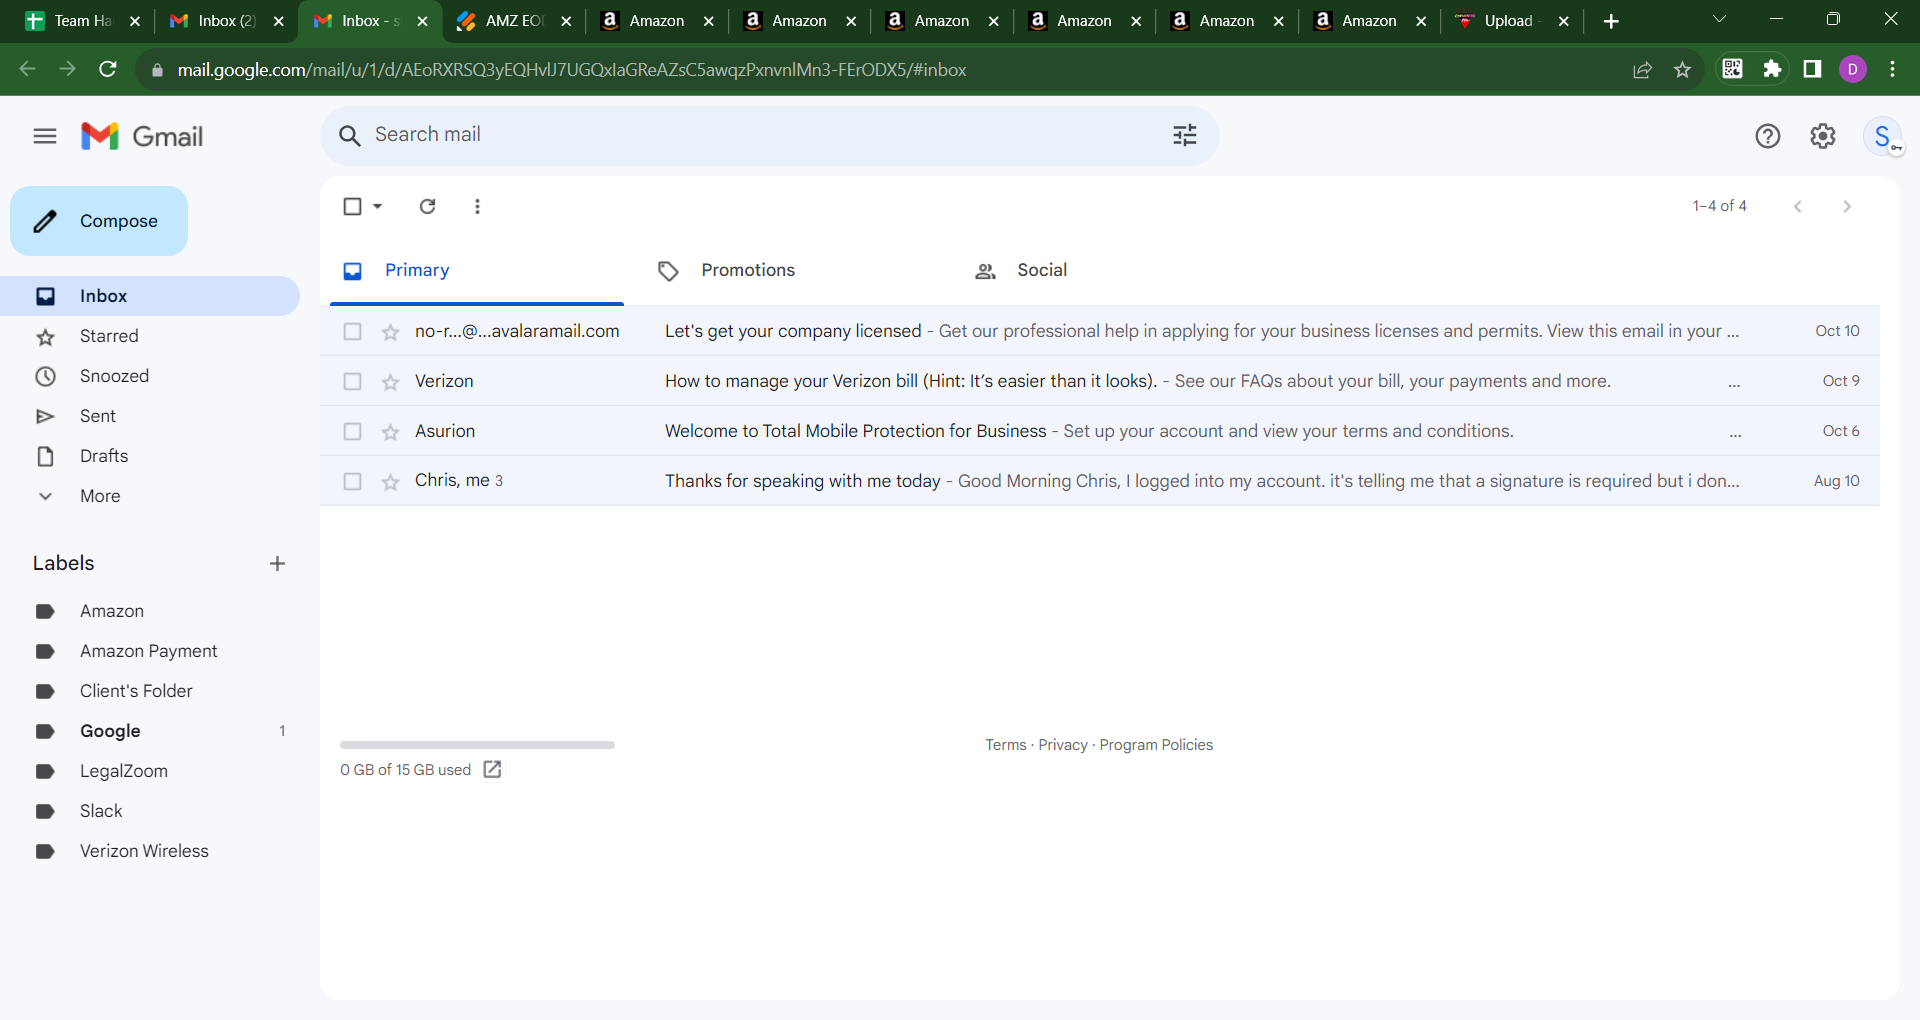Select the Chris, me conversation checkbox
The width and height of the screenshot is (1920, 1020).
point(352,481)
